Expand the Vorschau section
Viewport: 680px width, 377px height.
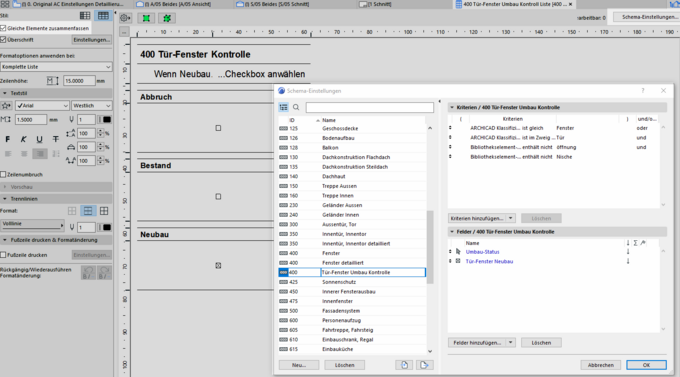point(4,187)
